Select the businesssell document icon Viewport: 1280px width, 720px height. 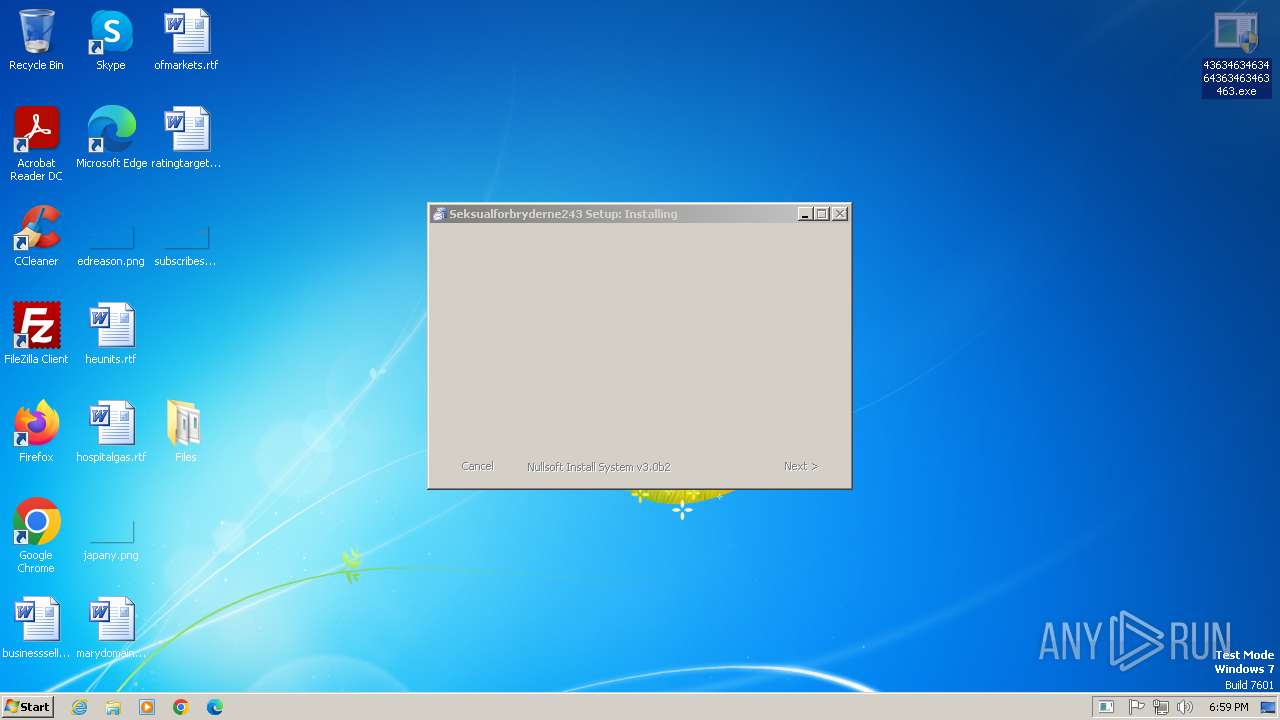[x=36, y=628]
